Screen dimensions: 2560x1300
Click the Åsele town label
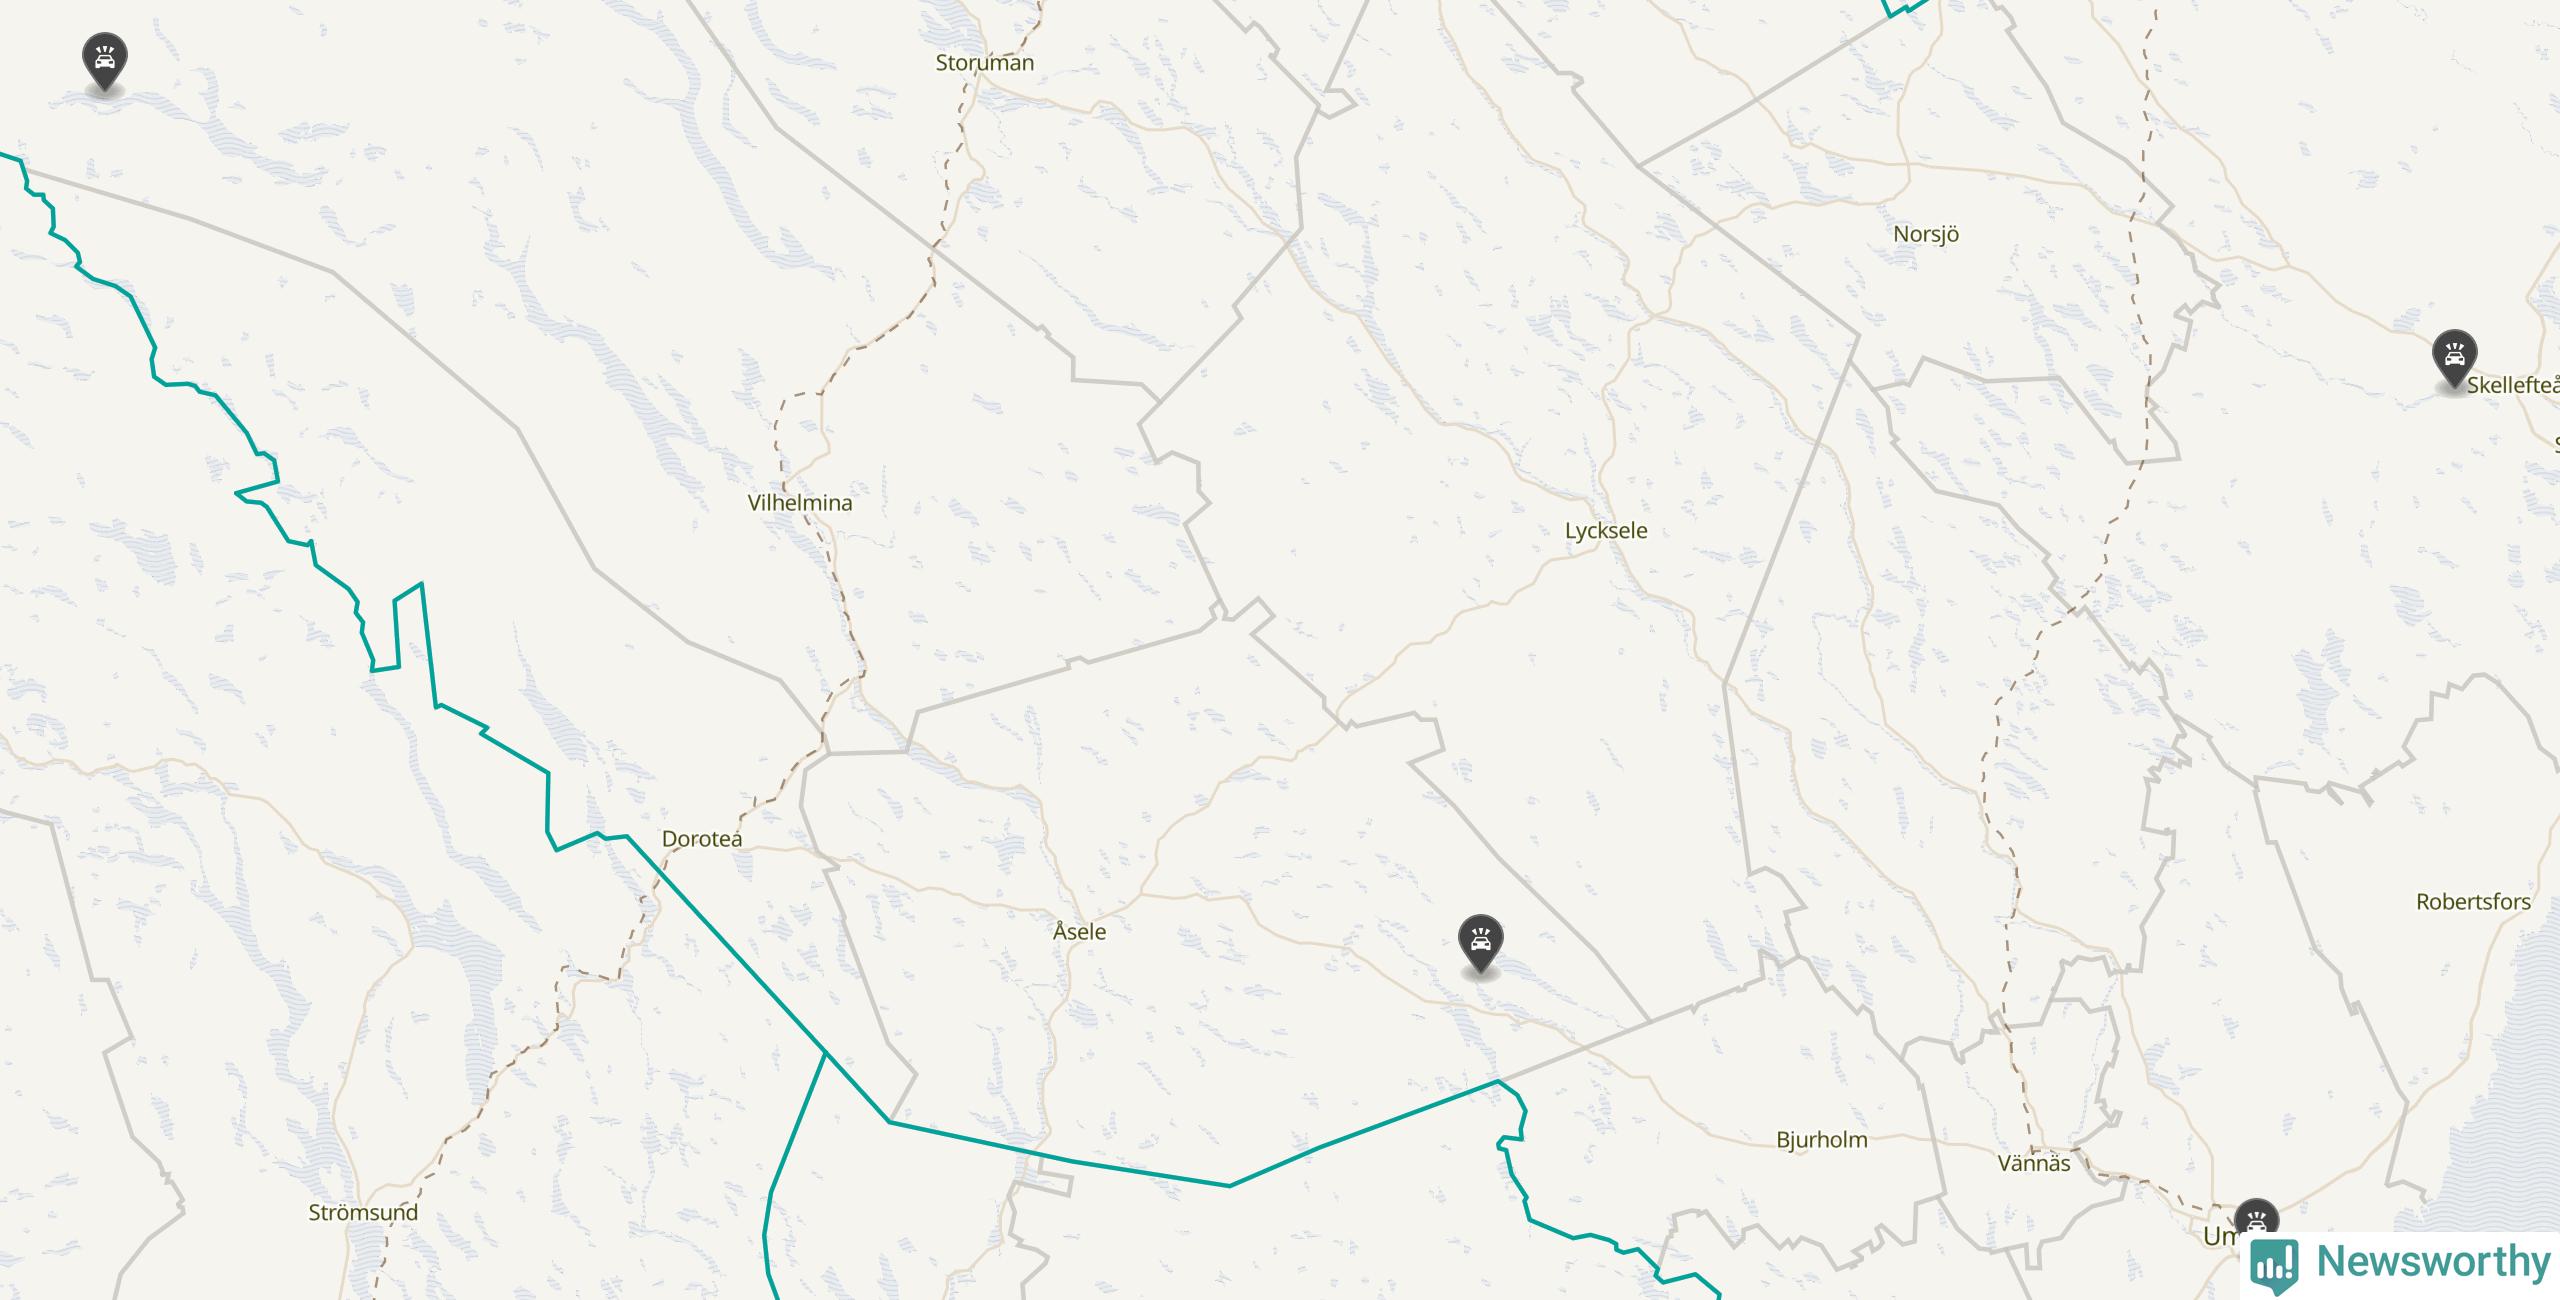(1079, 931)
